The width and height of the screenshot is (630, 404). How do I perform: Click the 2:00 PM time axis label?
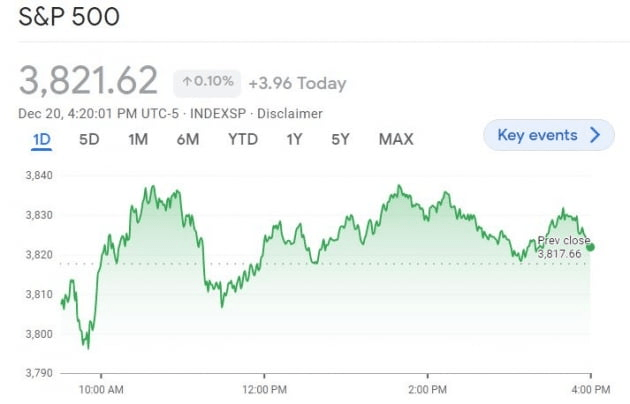pos(426,388)
